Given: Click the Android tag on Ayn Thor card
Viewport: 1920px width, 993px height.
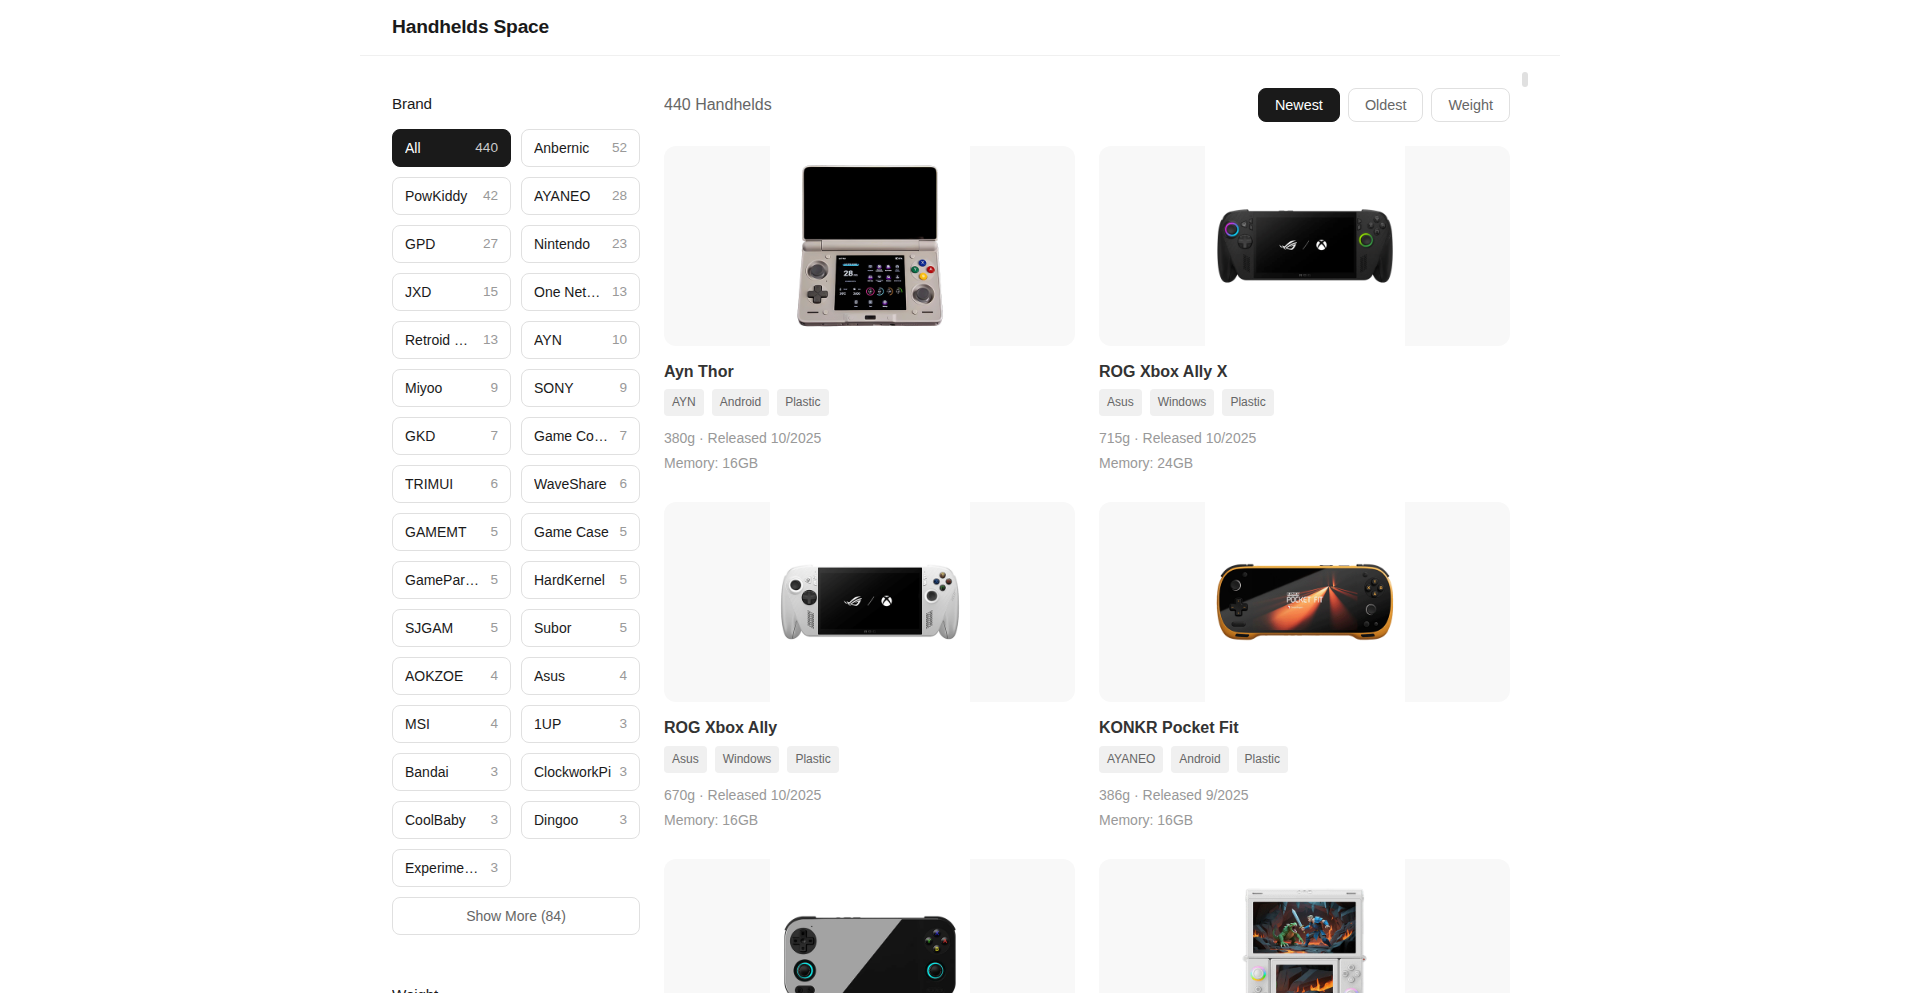Looking at the screenshot, I should click(x=740, y=402).
